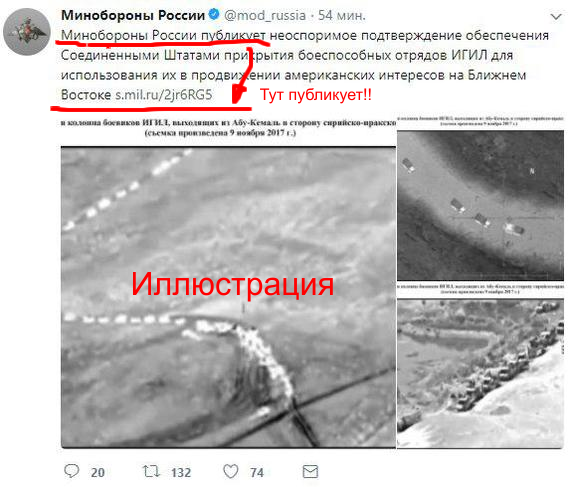The width and height of the screenshot is (570, 487).
Task: Click the Минобороны России account name
Action: click(x=133, y=15)
